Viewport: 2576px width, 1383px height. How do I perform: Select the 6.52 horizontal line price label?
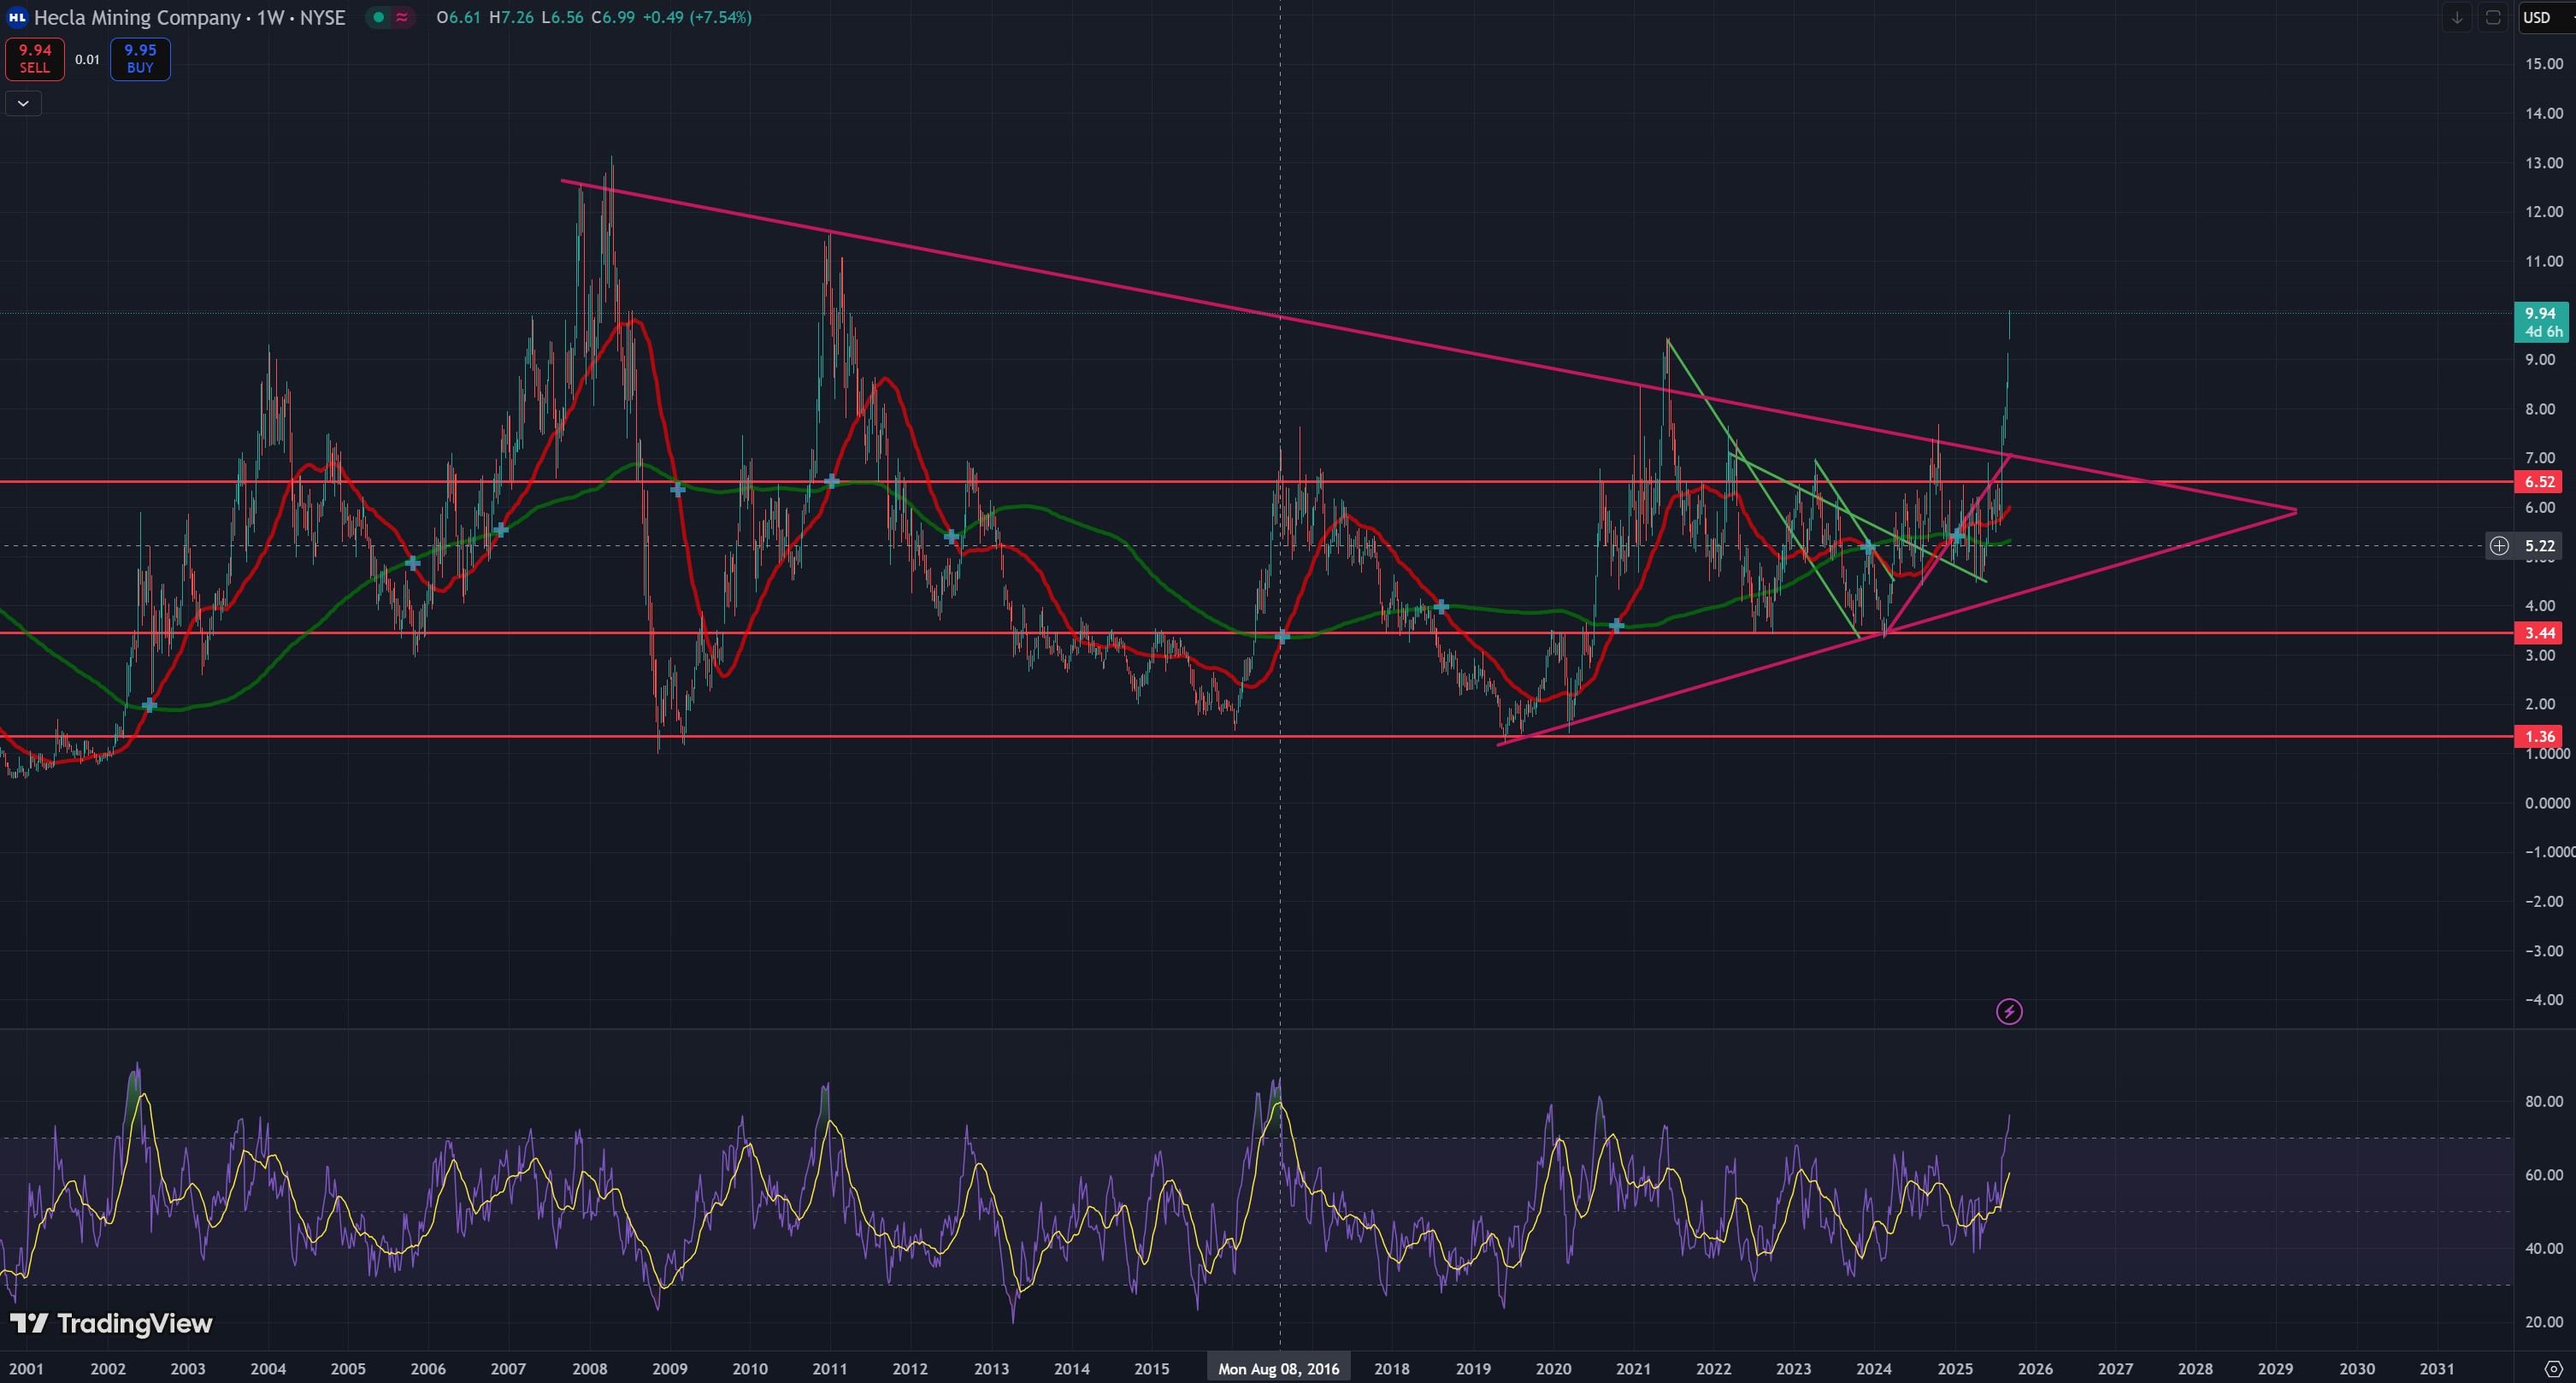point(2540,482)
